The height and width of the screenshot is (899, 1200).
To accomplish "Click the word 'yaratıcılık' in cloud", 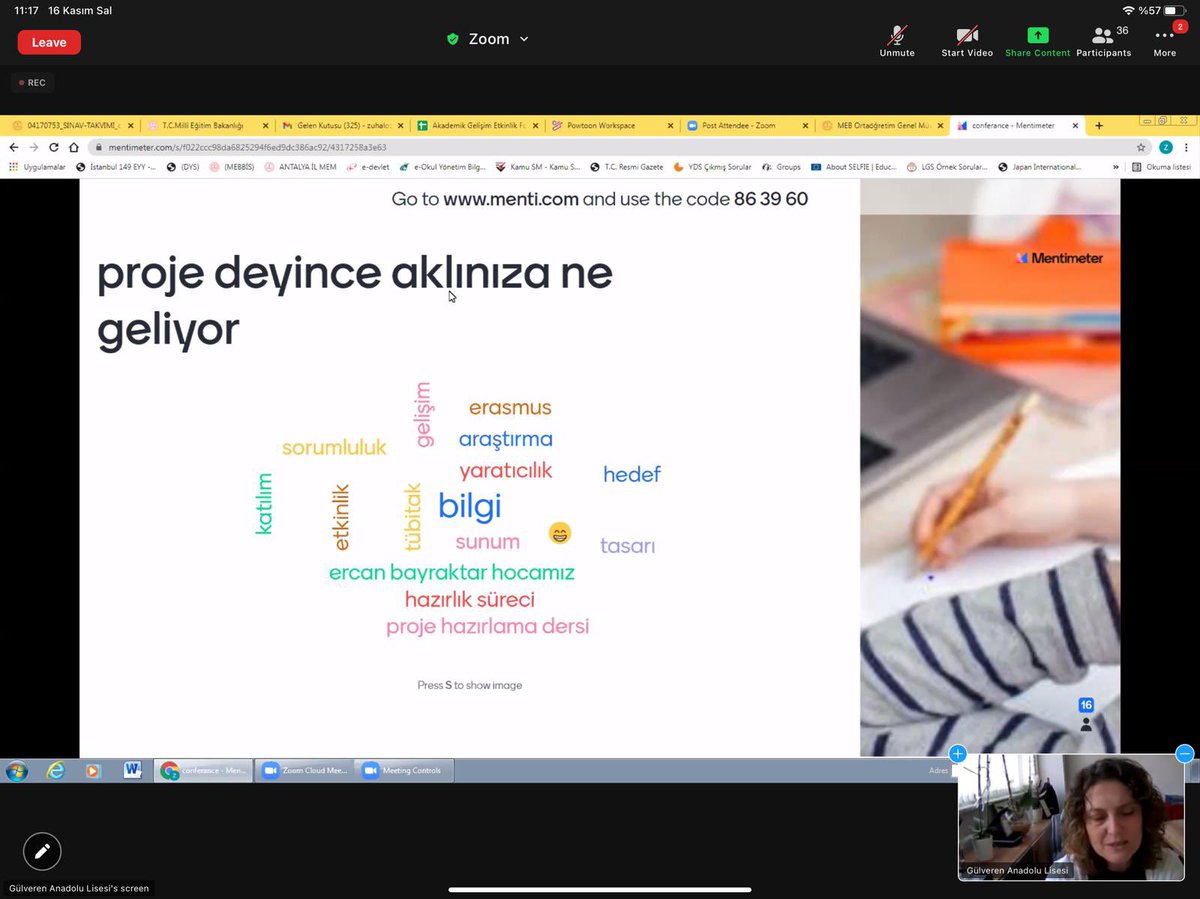I will 505,471.
